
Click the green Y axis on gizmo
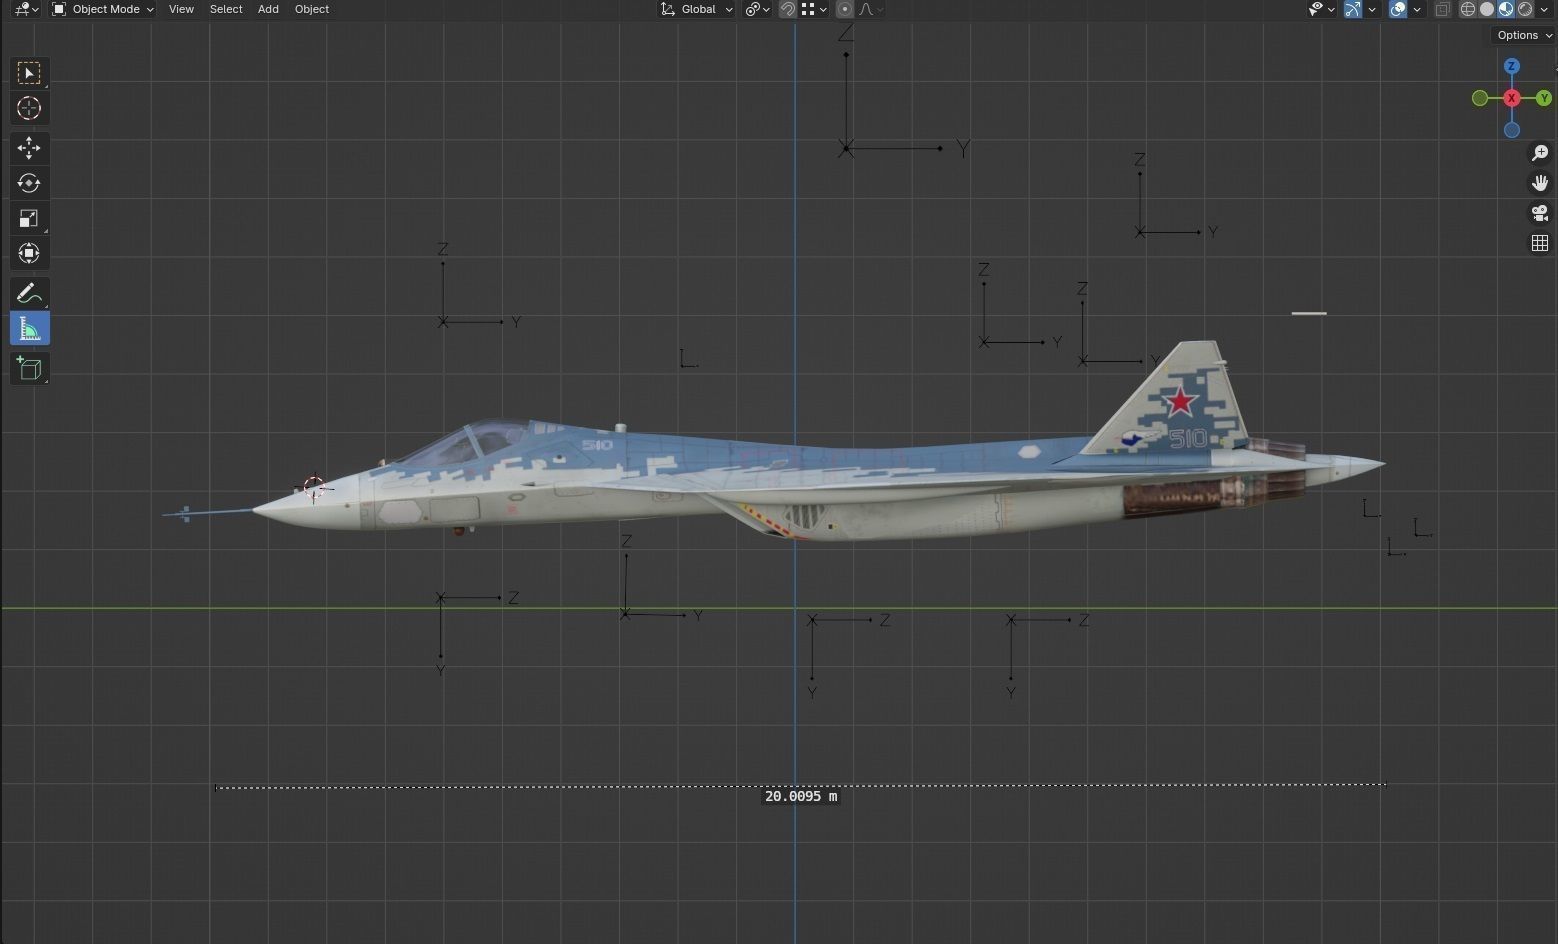1544,98
